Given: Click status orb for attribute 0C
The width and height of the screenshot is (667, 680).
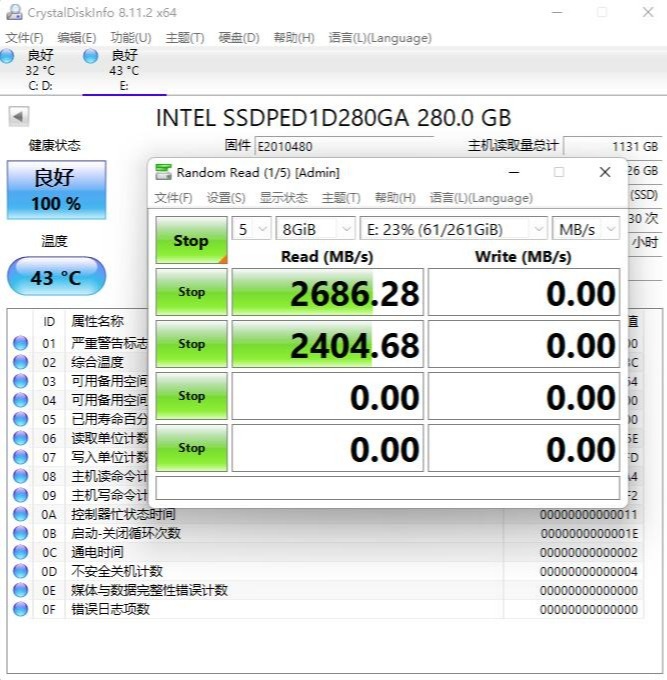Looking at the screenshot, I should click(x=20, y=552).
